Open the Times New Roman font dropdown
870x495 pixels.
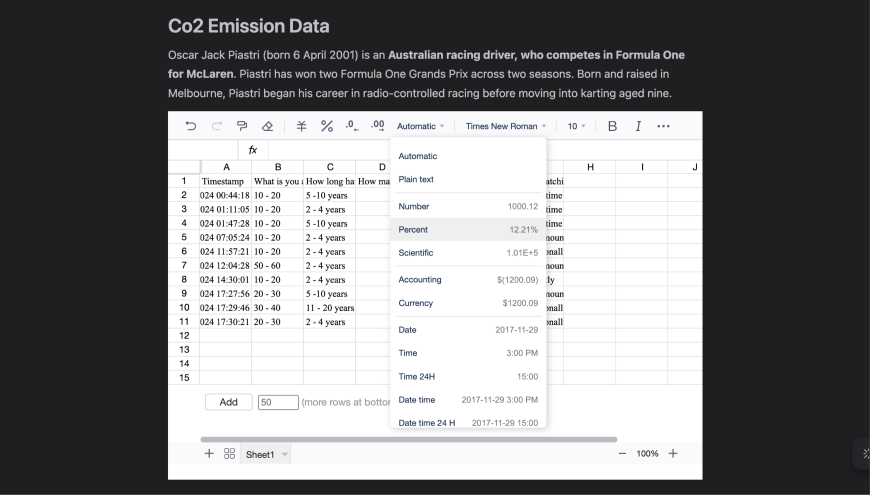[x=507, y=126]
